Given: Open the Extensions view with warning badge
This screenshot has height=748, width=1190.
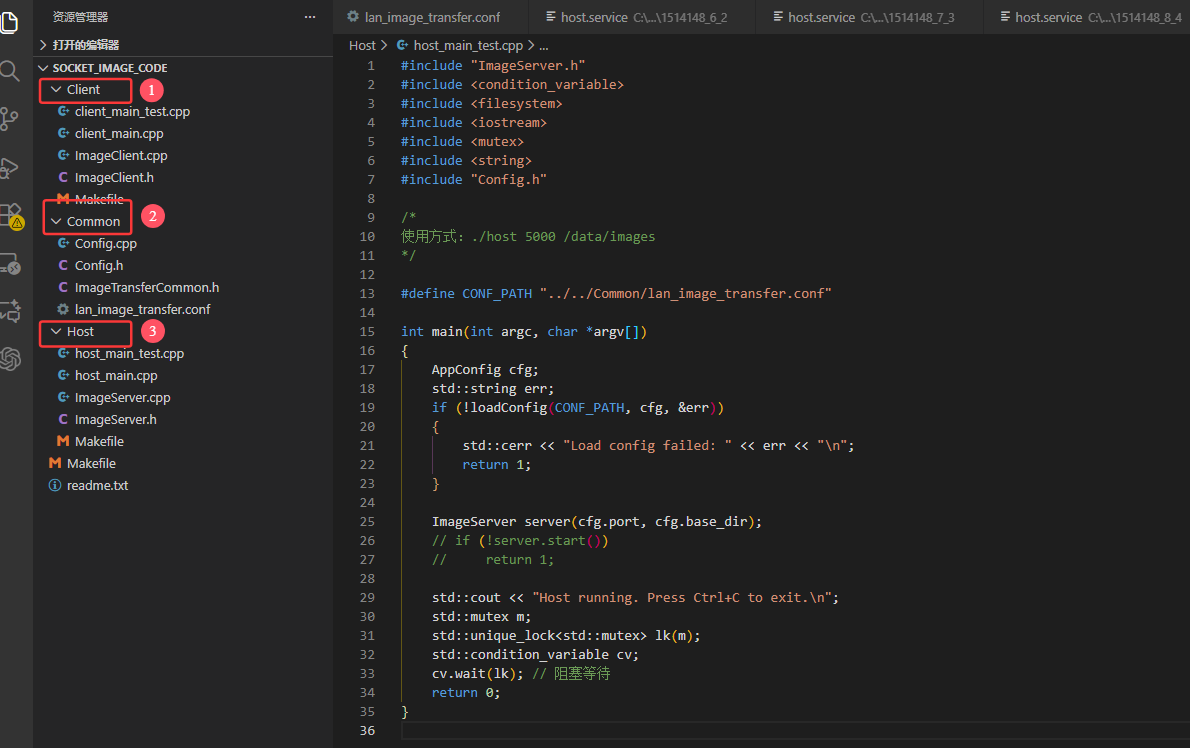Looking at the screenshot, I should 11,216.
